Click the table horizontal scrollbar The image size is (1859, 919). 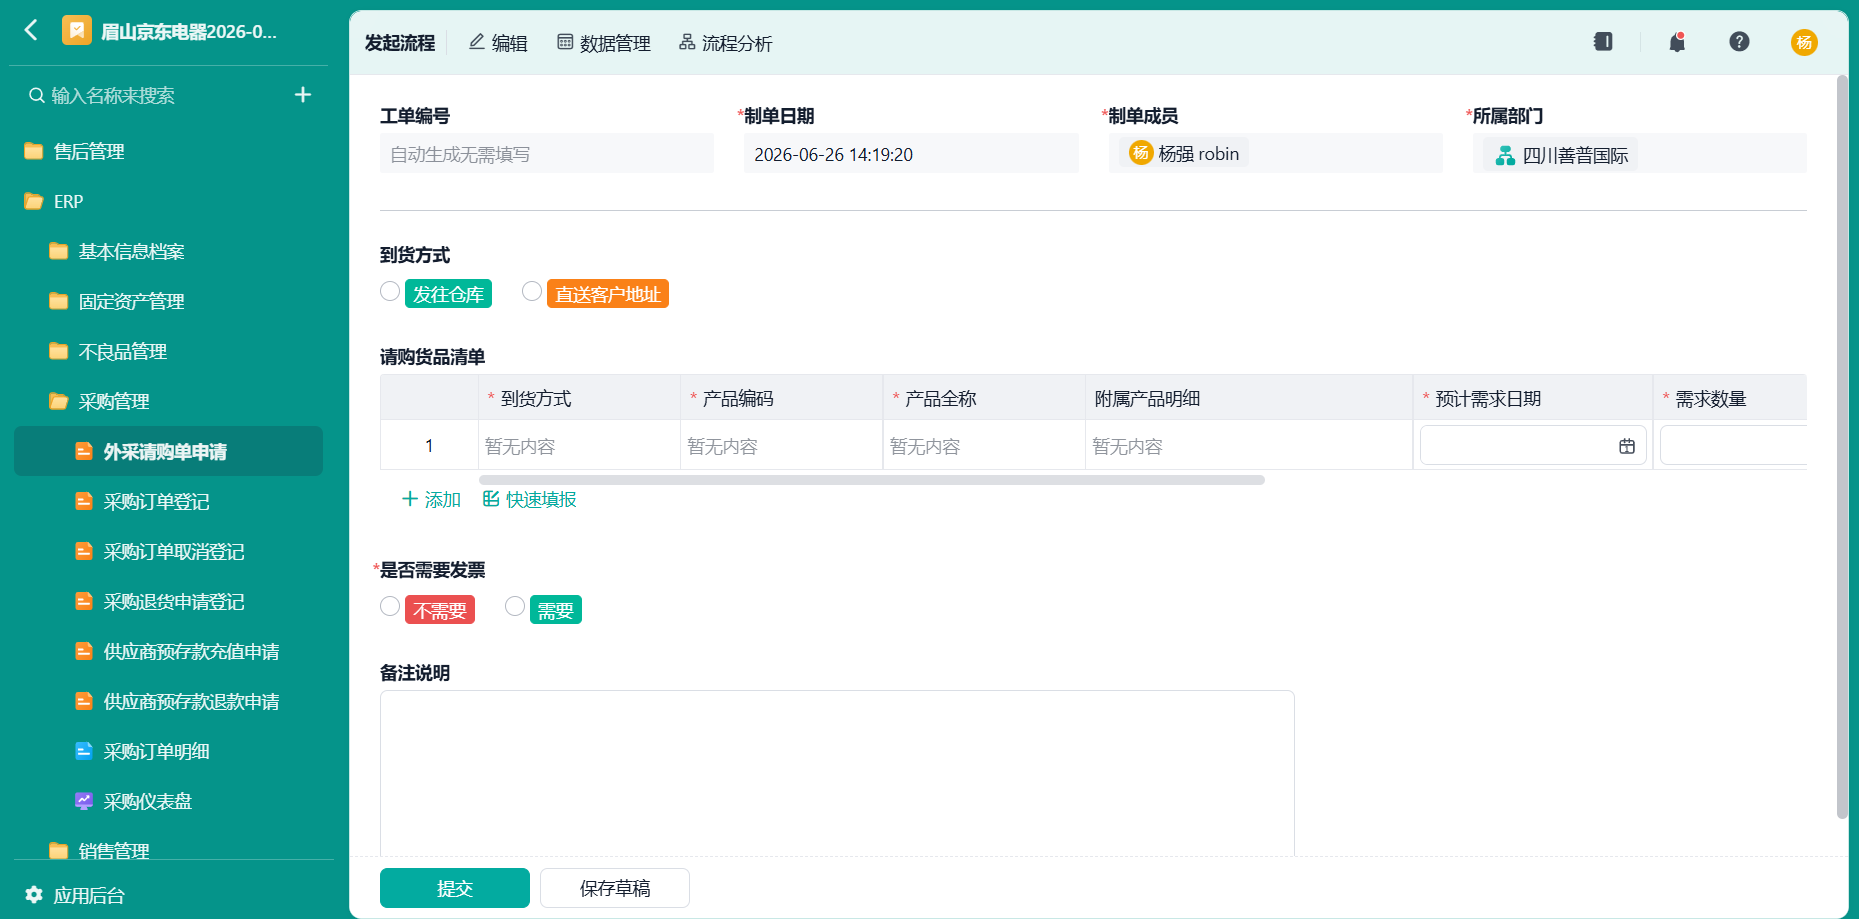pos(872,480)
